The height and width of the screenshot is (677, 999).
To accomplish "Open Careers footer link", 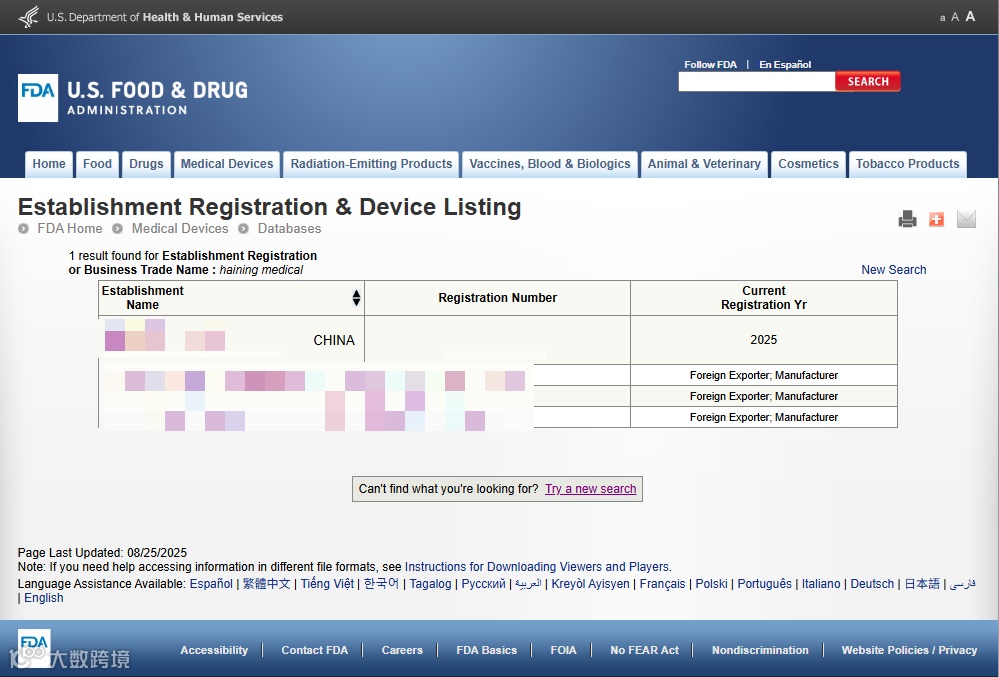I will tap(402, 650).
